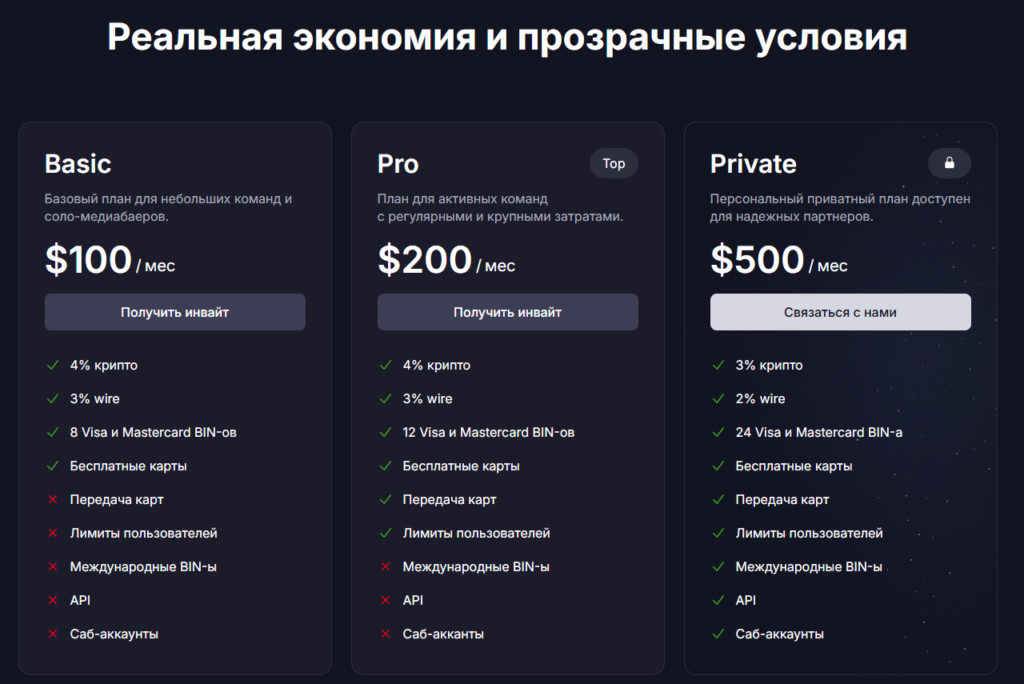Click red cross beside Basic Передача карт
This screenshot has width=1024, height=684.
tap(53, 500)
